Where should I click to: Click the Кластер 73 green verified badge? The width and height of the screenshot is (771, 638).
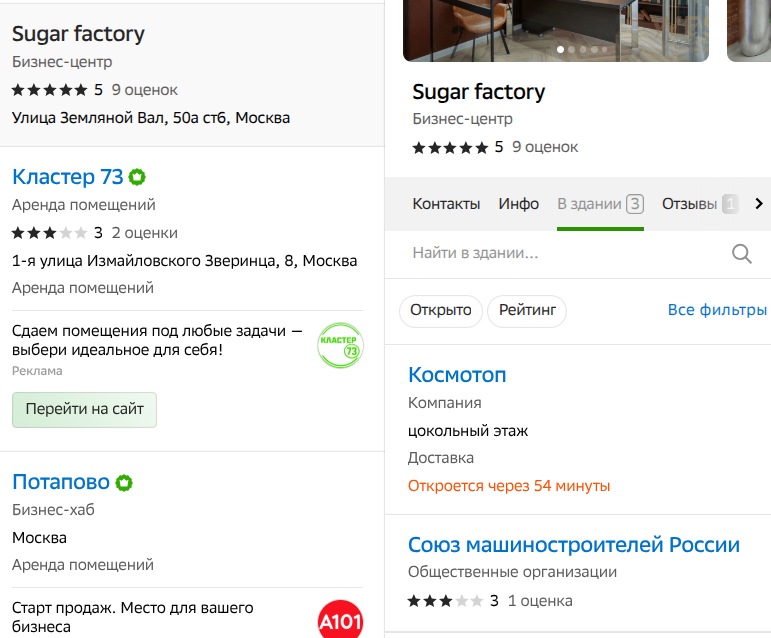(x=137, y=178)
